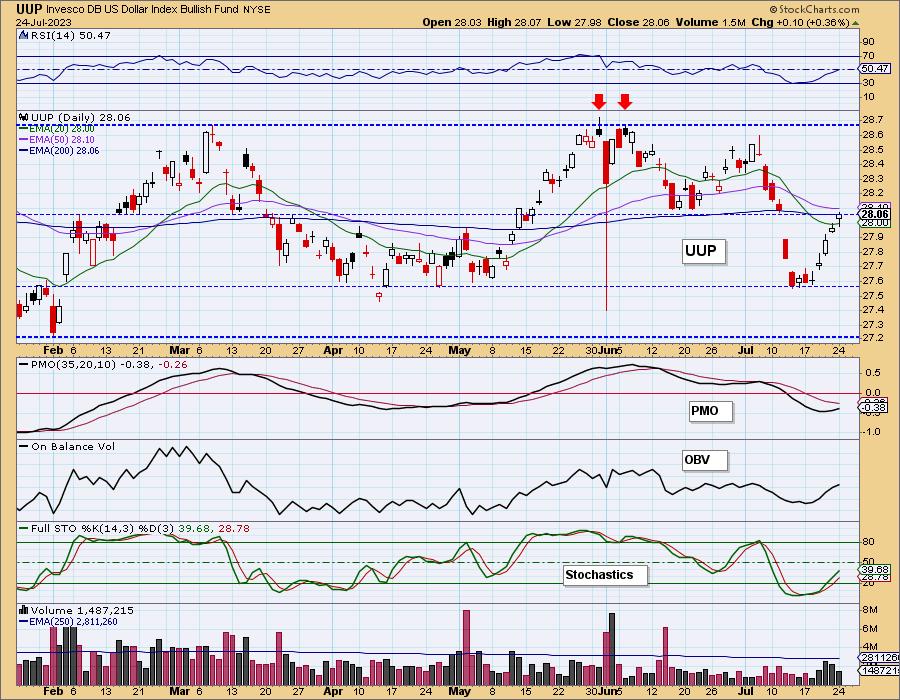This screenshot has height=700, width=900.
Task: Click the -1.0 level on PMO axis
Action: tap(872, 431)
